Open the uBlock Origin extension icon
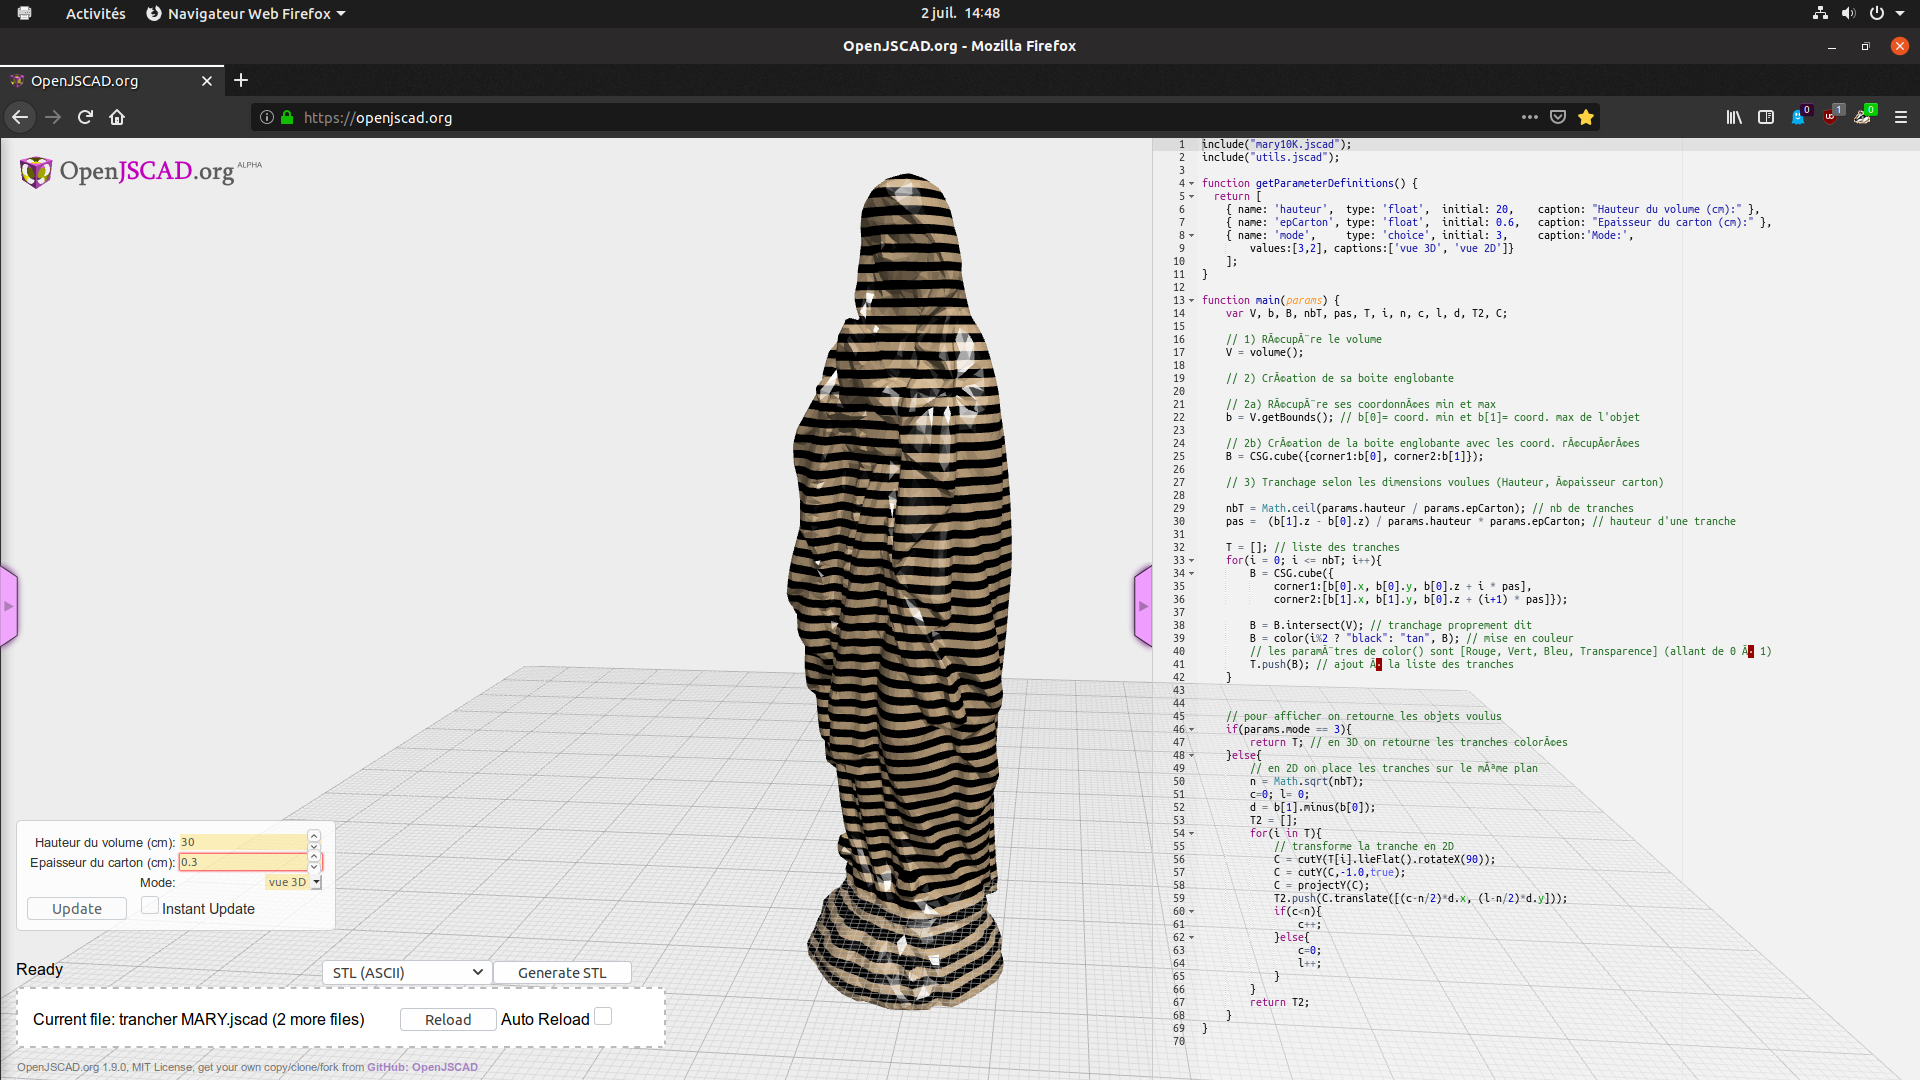The height and width of the screenshot is (1080, 1920). tap(1832, 116)
